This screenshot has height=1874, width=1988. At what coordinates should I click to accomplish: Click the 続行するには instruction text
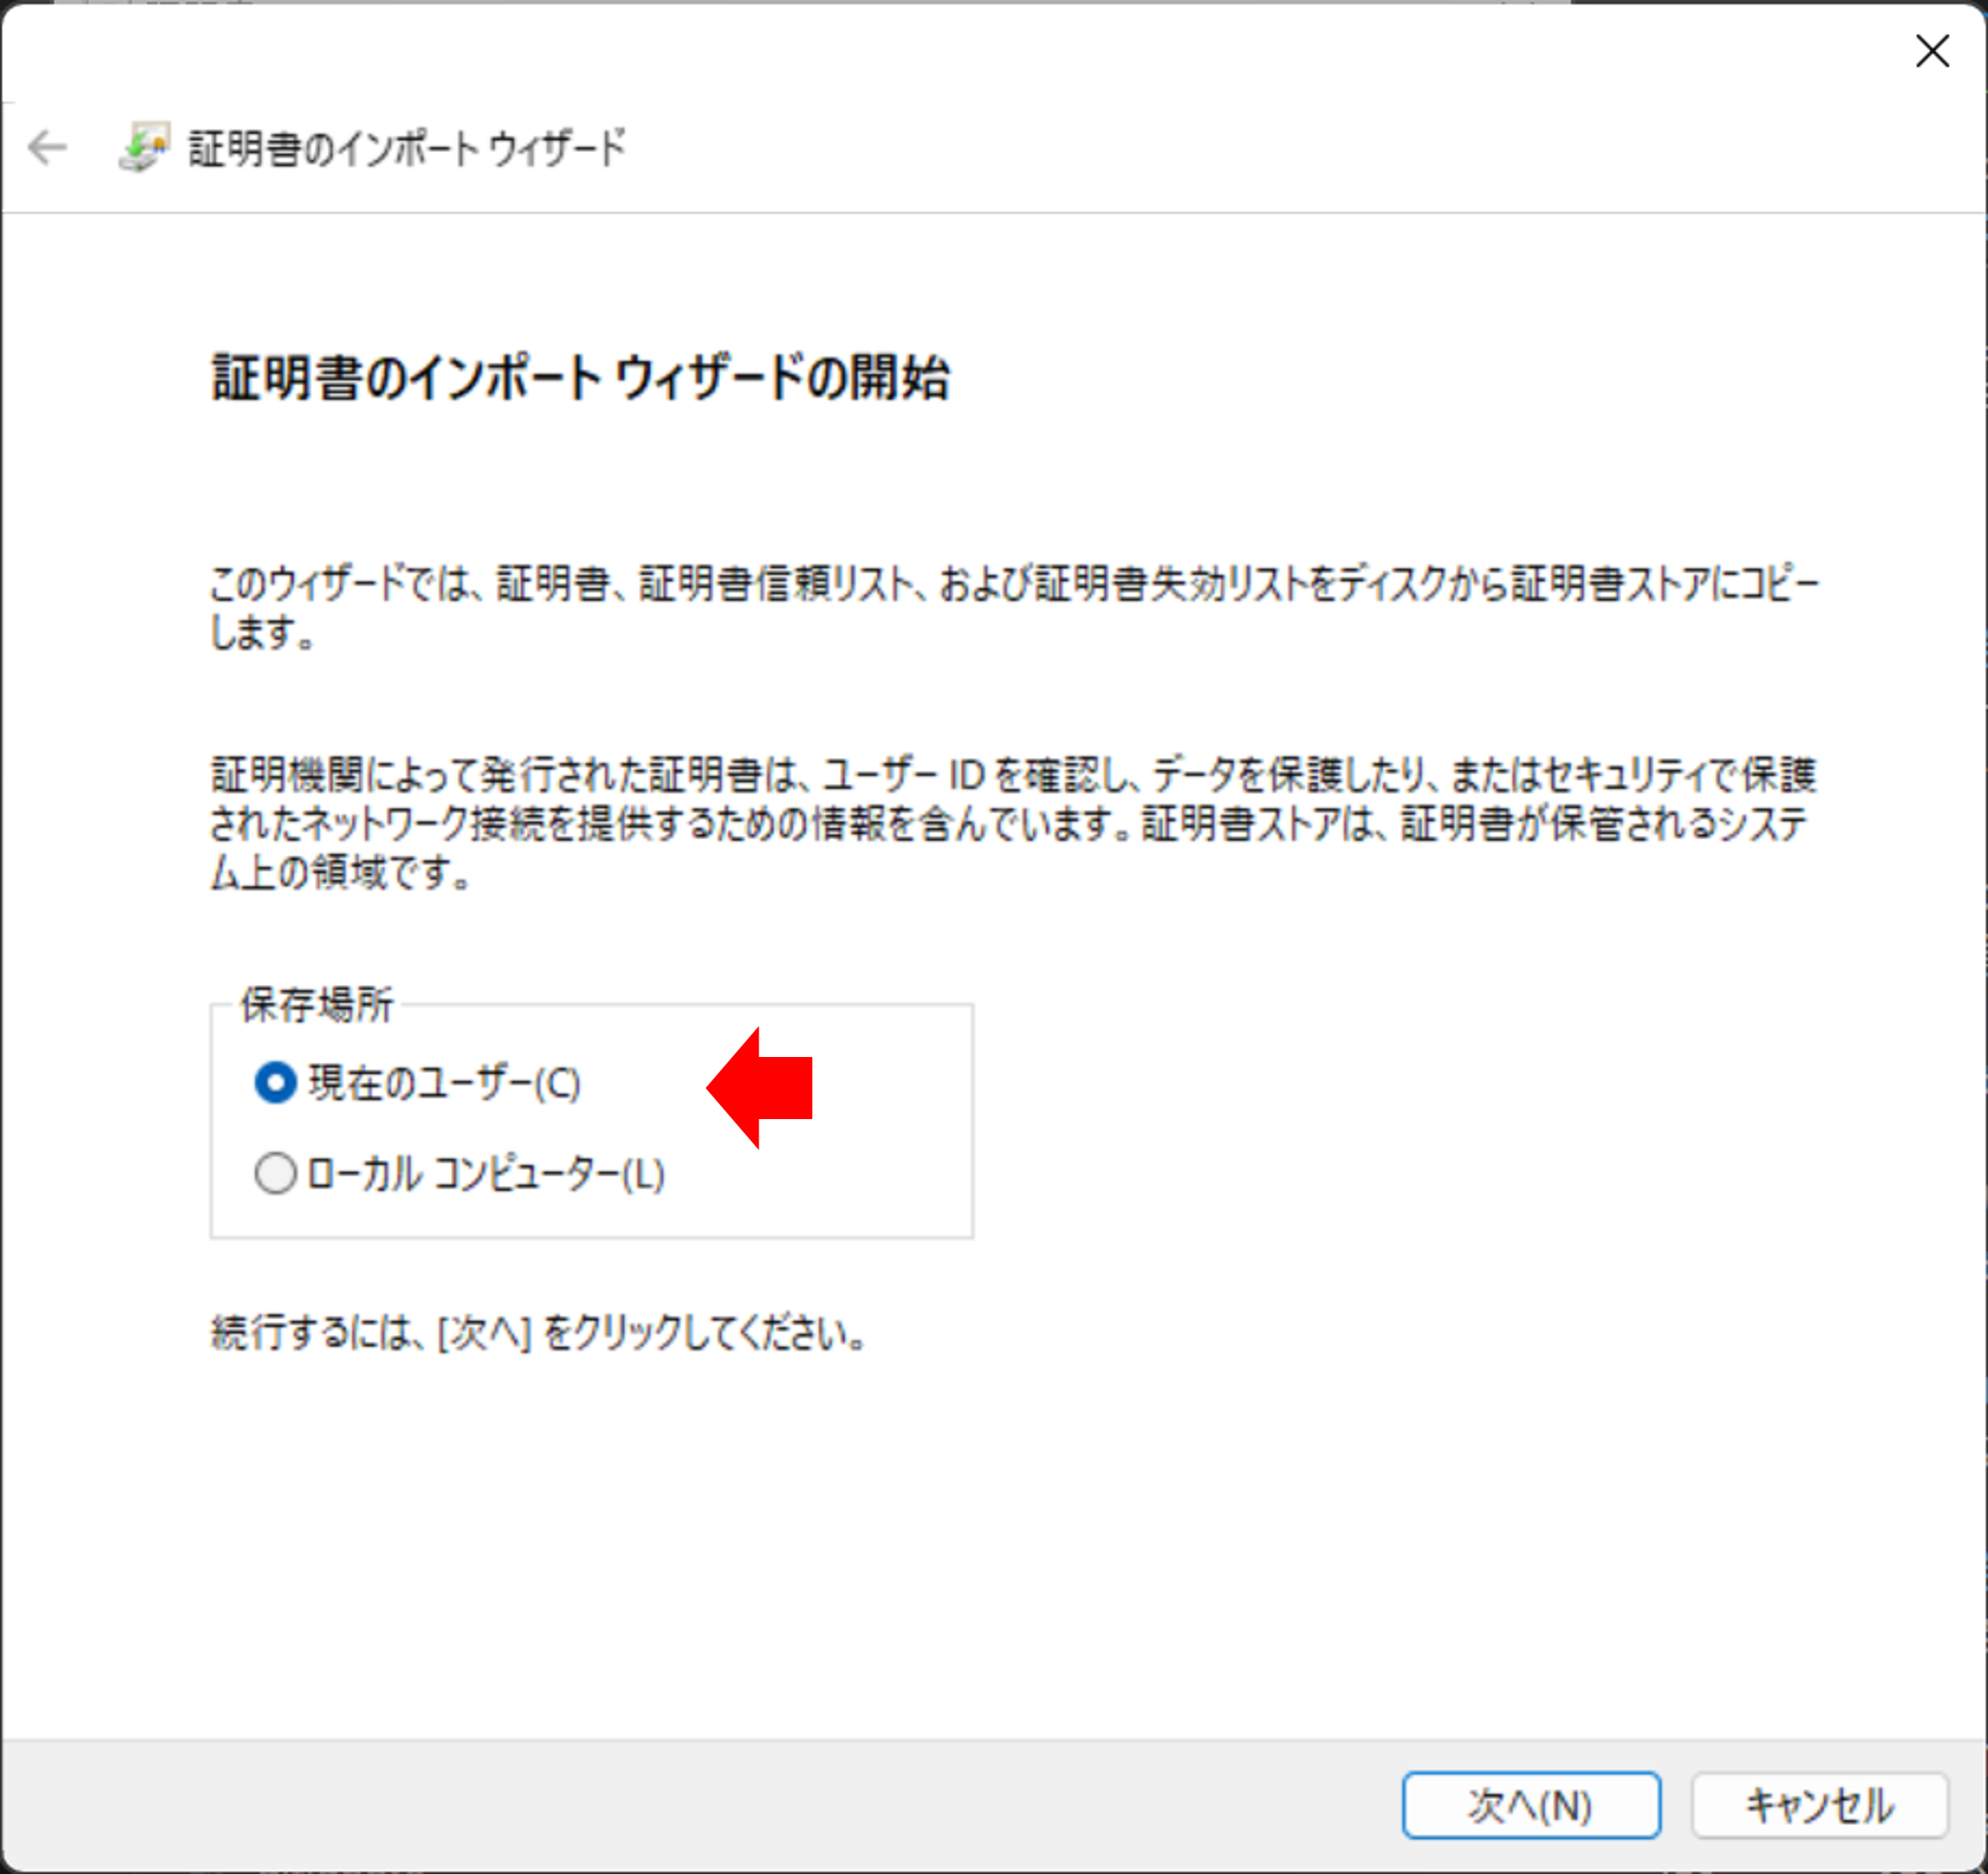coord(538,1332)
